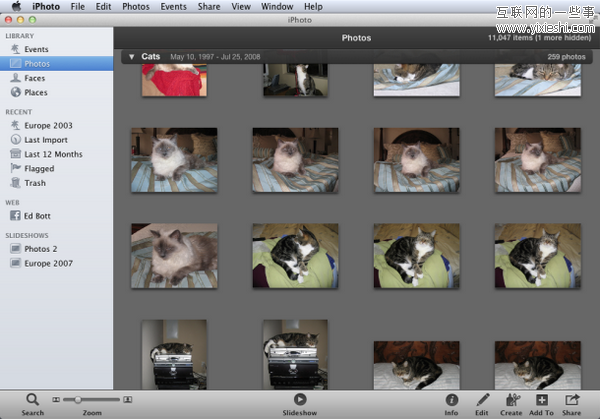Viewport: 600px width, 419px height.
Task: Open the Share menu in menu bar
Action: tap(209, 7)
